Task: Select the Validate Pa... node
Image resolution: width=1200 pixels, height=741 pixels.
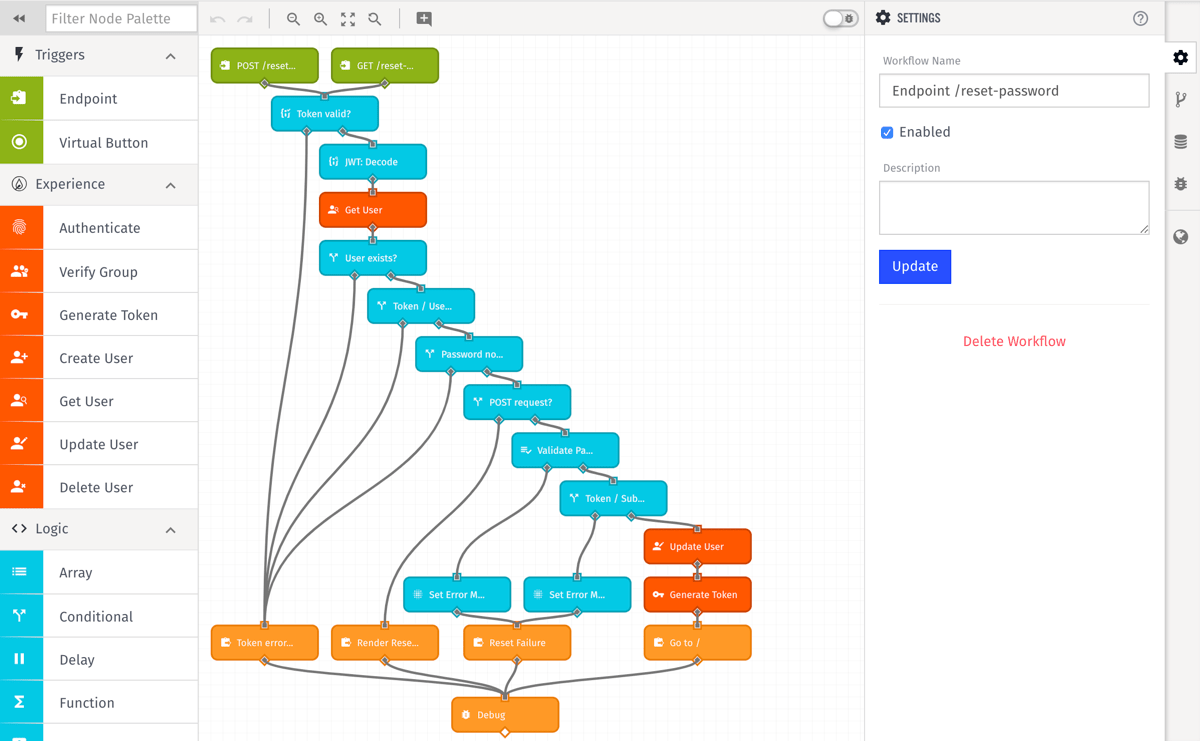Action: [x=565, y=450]
